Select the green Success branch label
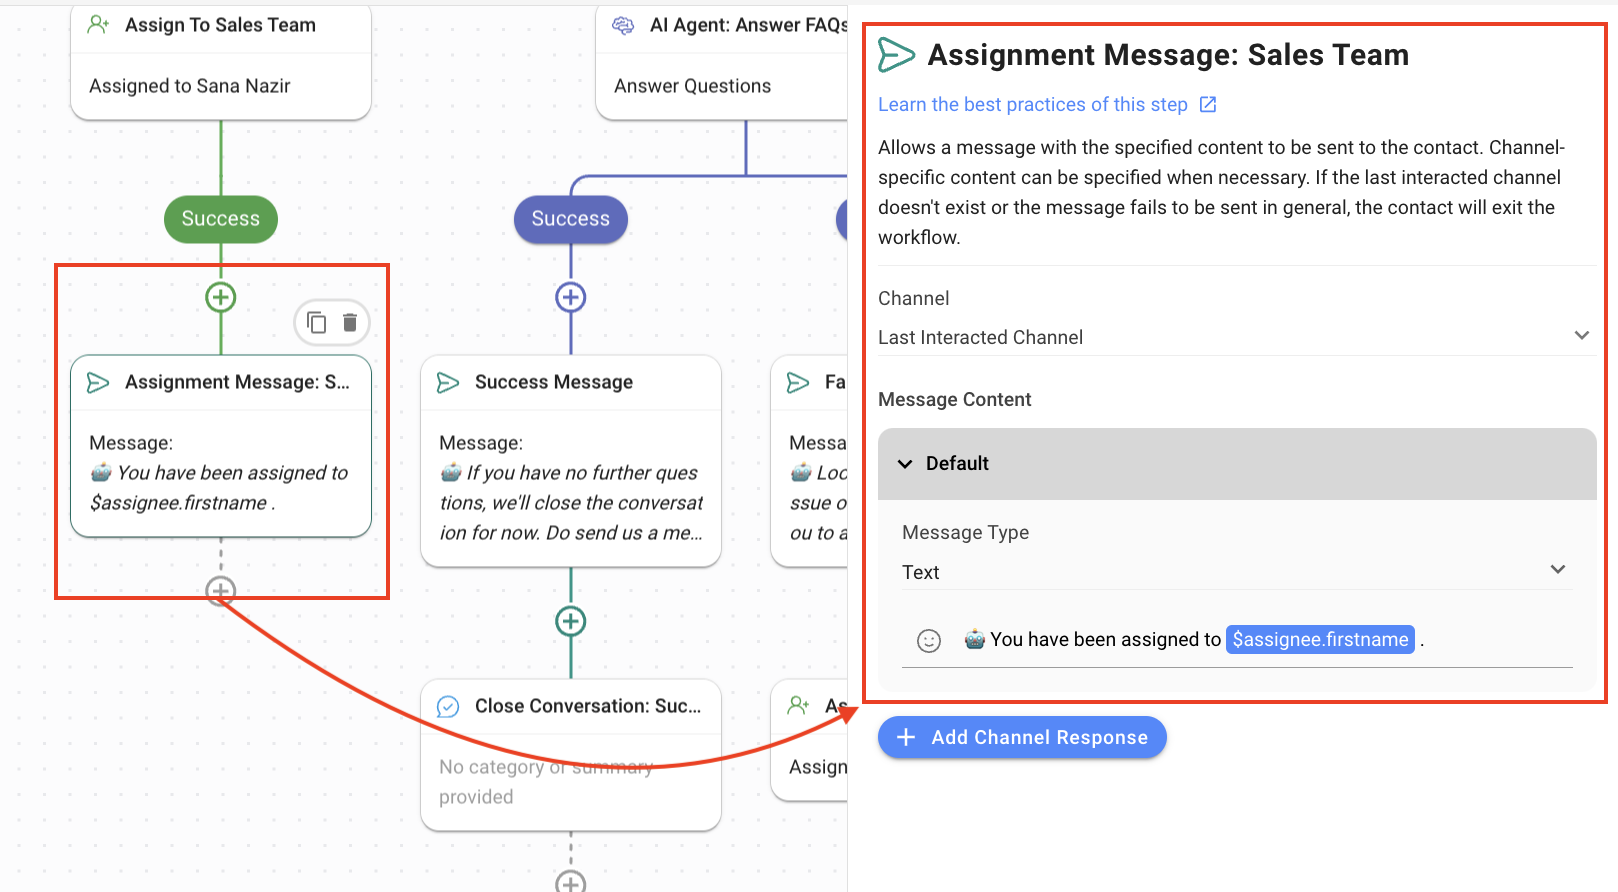 point(221,219)
